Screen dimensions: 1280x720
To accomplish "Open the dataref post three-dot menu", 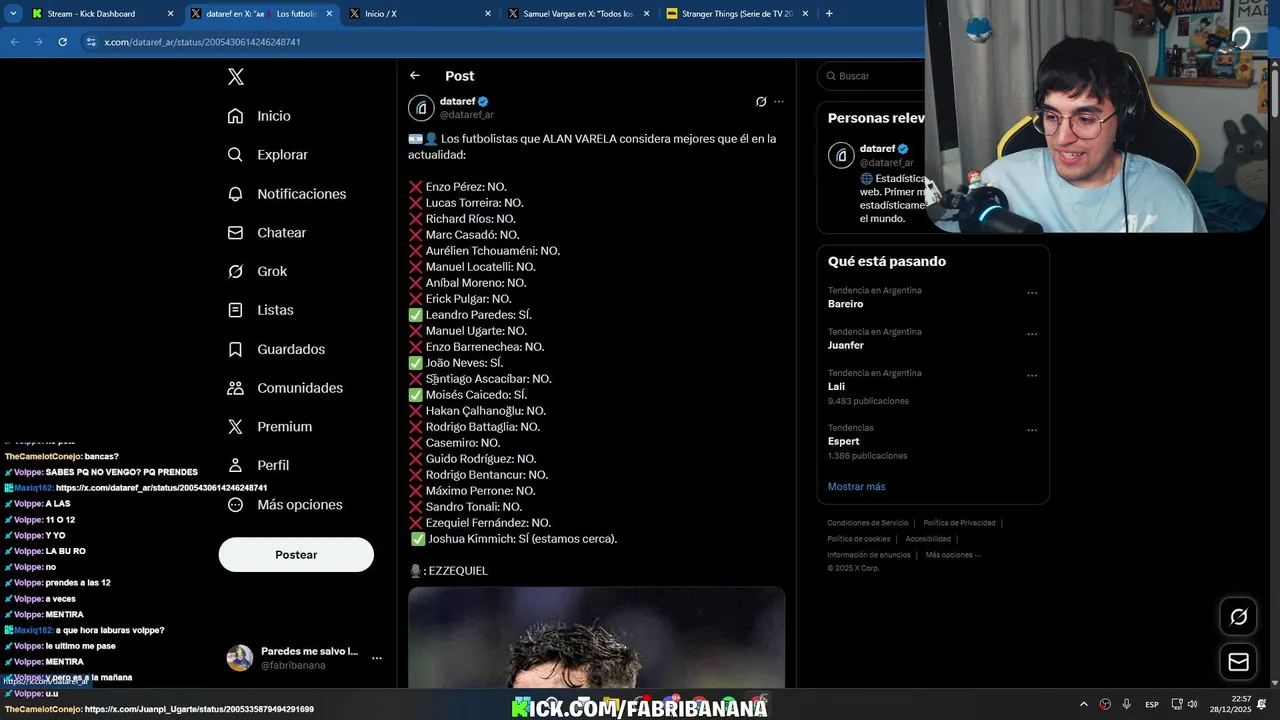I will click(779, 102).
